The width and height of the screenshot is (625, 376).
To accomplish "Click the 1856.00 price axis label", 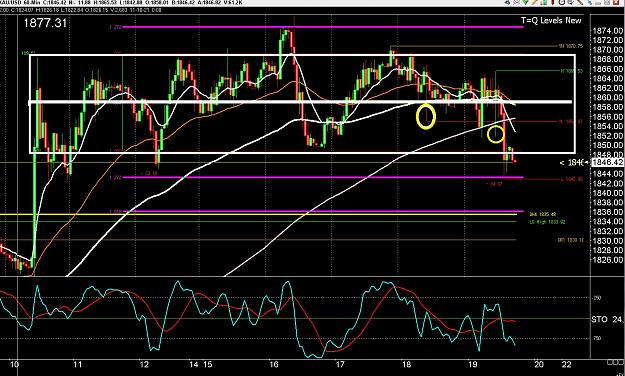I will click(x=607, y=117).
